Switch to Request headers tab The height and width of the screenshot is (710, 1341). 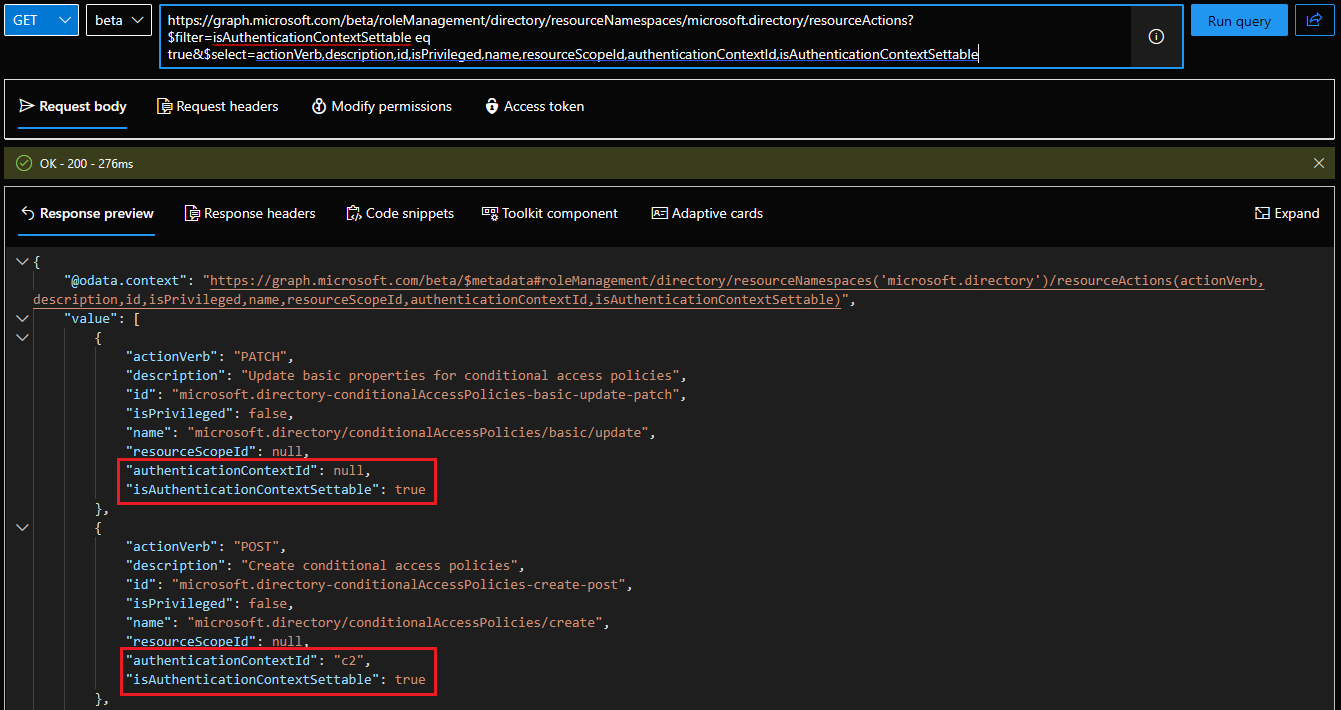(x=217, y=106)
